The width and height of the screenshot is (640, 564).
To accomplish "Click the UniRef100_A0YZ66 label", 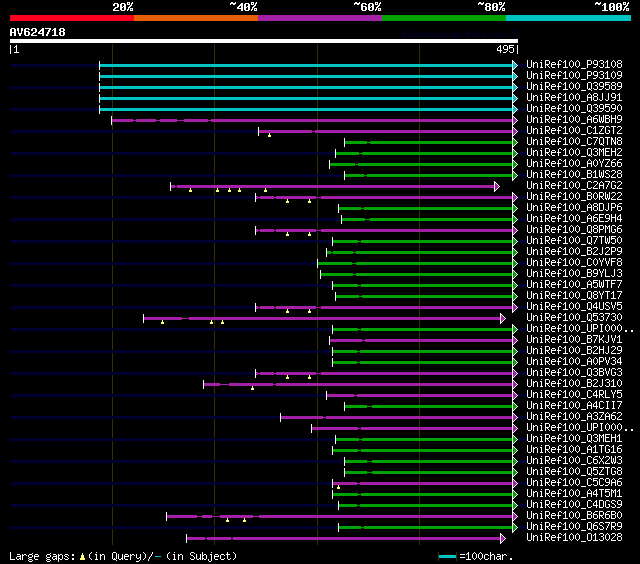I will click(x=574, y=164).
